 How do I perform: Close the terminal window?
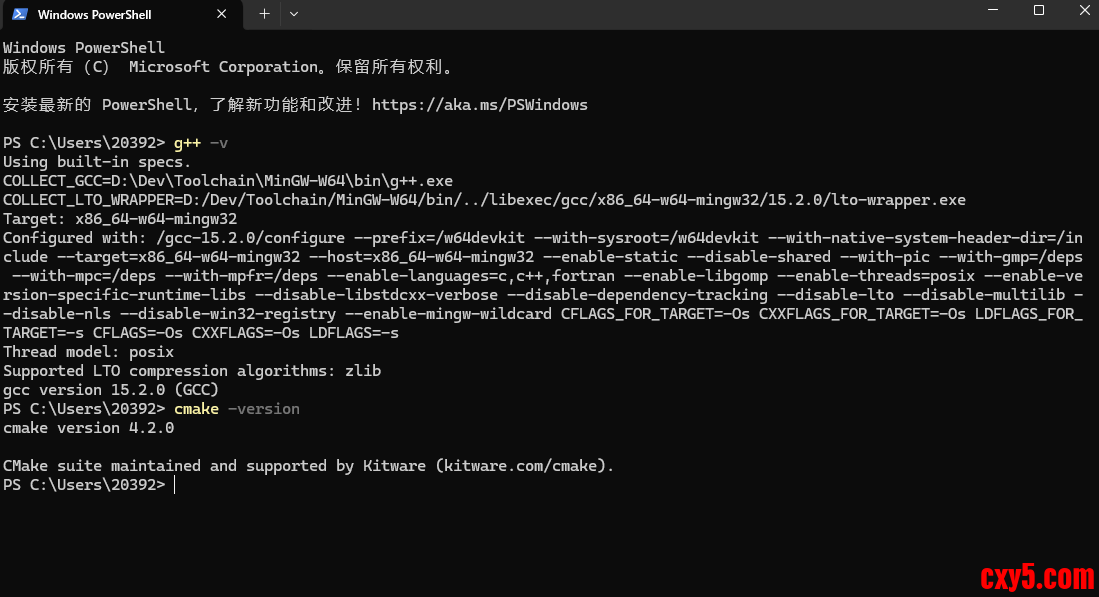tap(1084, 11)
